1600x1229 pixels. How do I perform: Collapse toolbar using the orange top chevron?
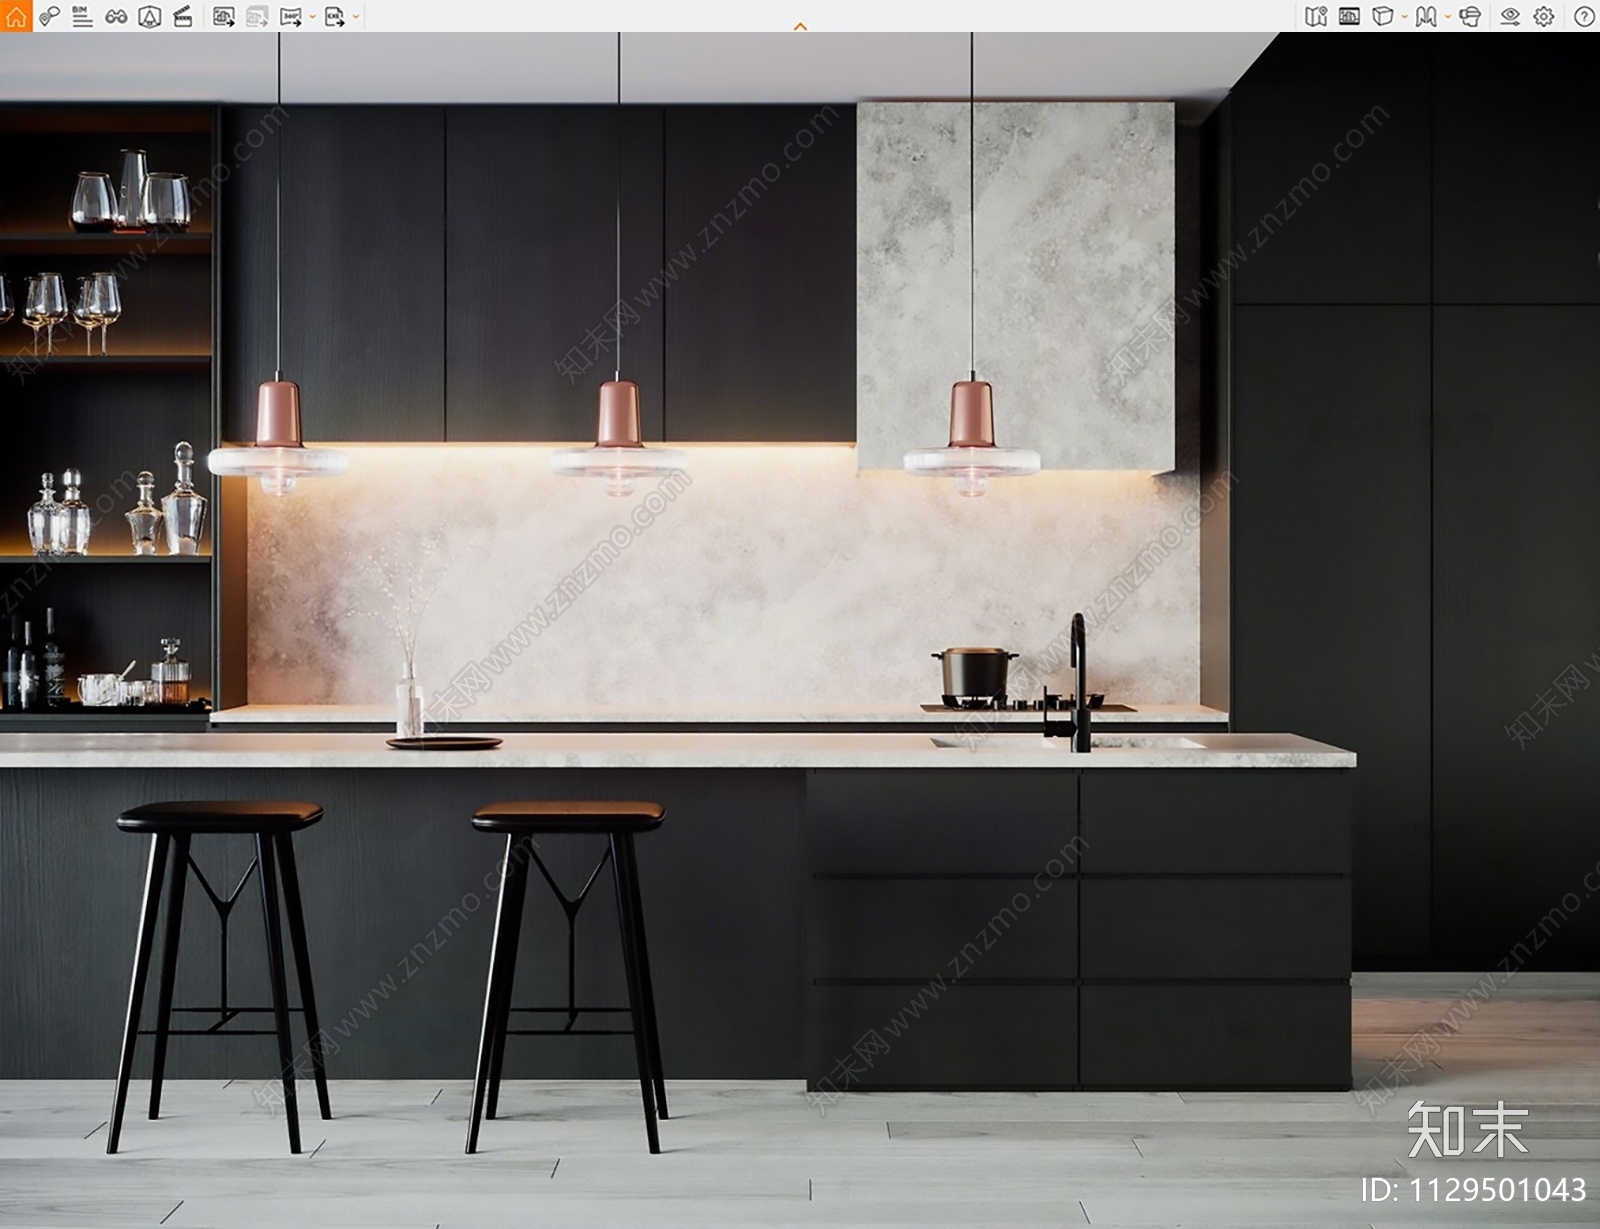pyautogui.click(x=800, y=26)
